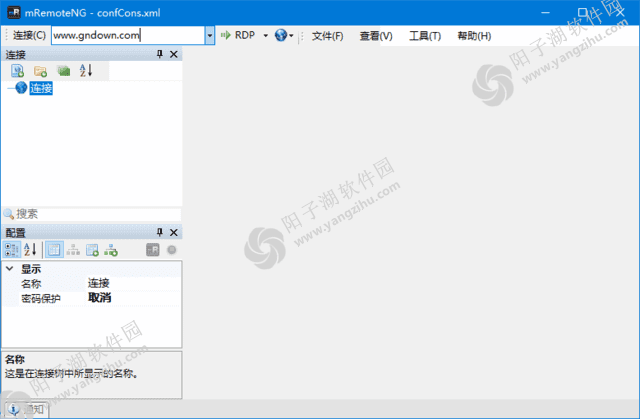Click the mRemoteNG title bar app icon

14,12
